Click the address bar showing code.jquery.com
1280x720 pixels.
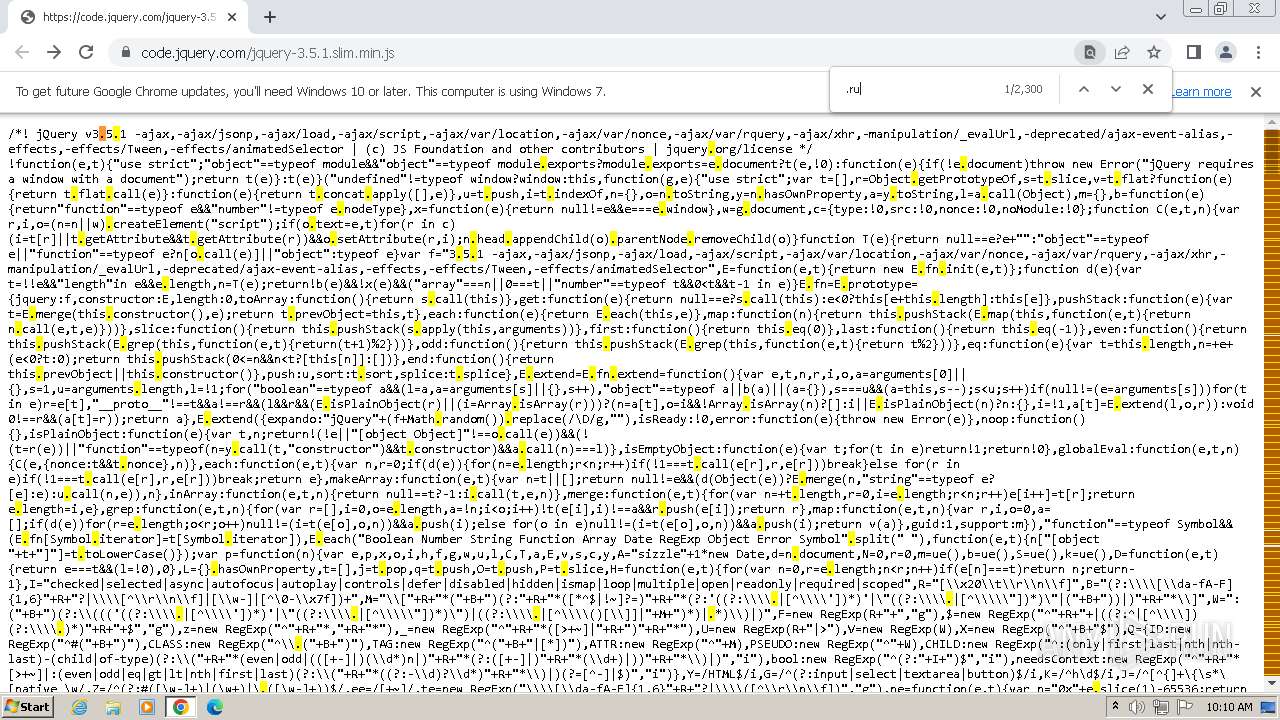pyautogui.click(x=590, y=53)
